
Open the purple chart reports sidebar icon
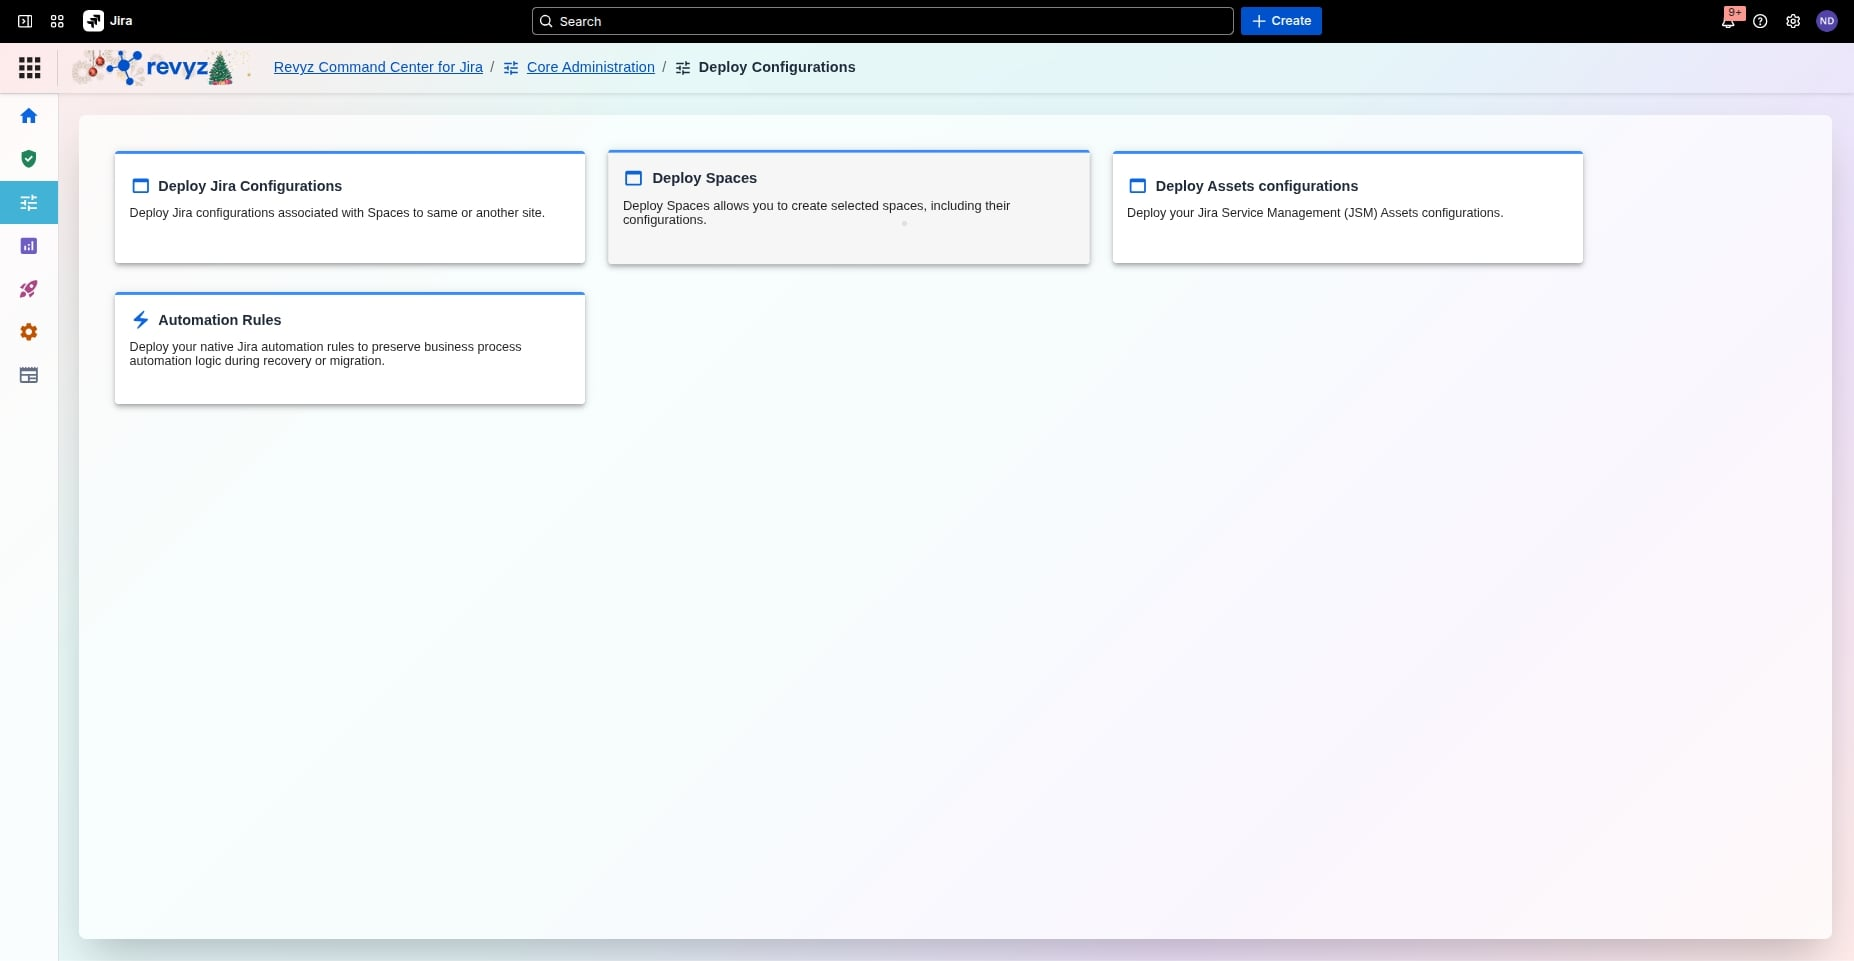(29, 246)
